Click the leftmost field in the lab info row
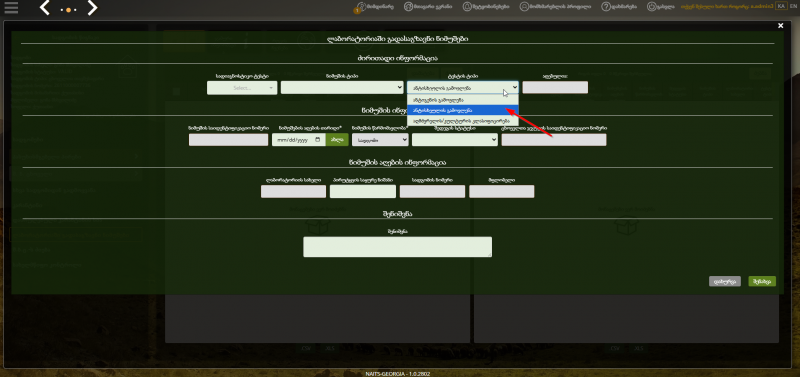The height and width of the screenshot is (377, 800). point(293,191)
